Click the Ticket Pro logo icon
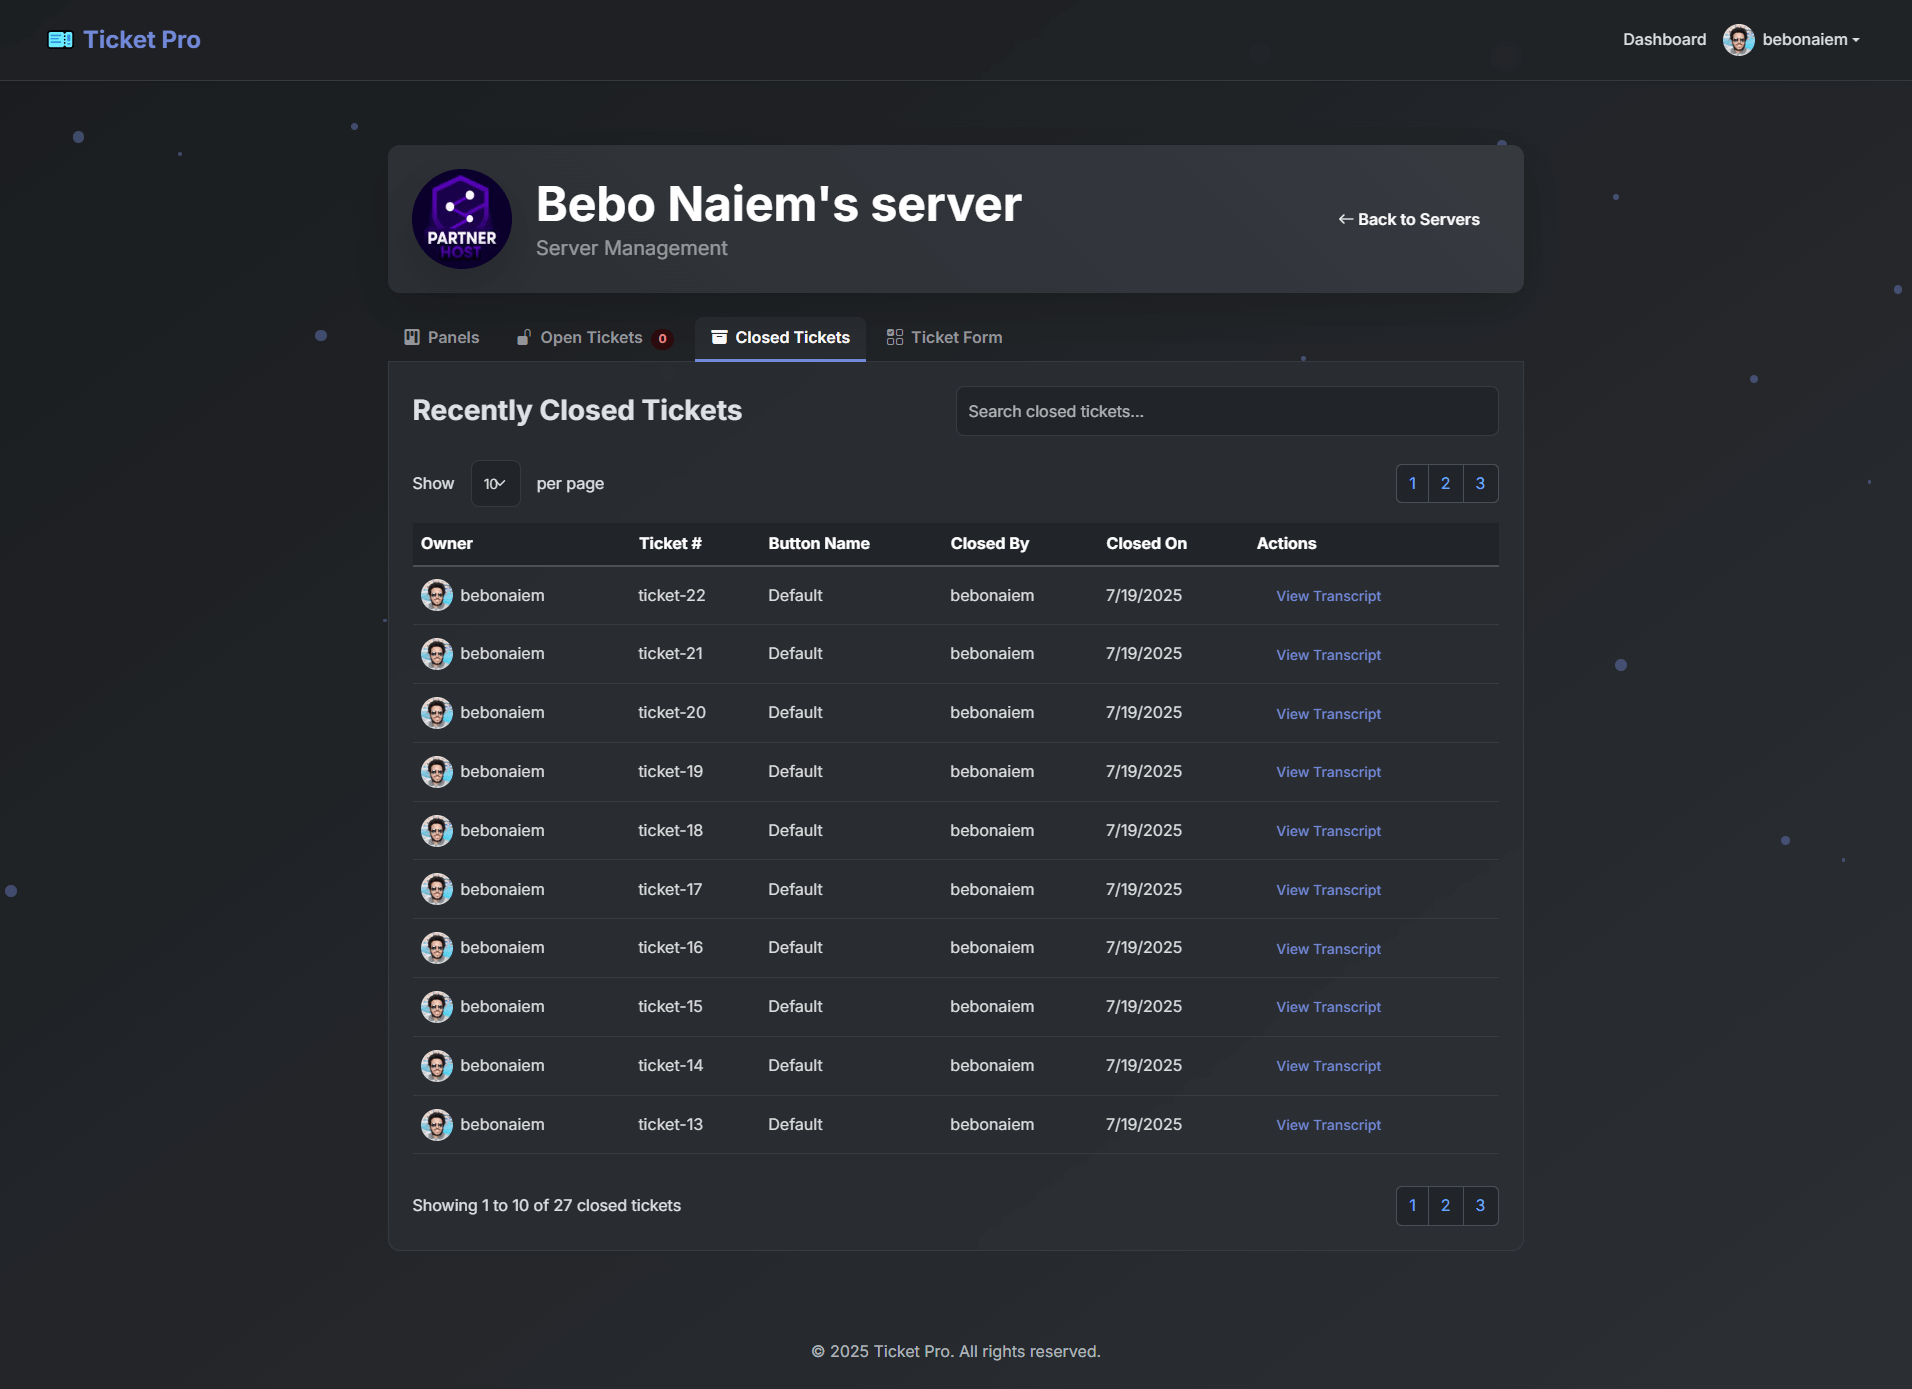The height and width of the screenshot is (1389, 1912). coord(60,40)
